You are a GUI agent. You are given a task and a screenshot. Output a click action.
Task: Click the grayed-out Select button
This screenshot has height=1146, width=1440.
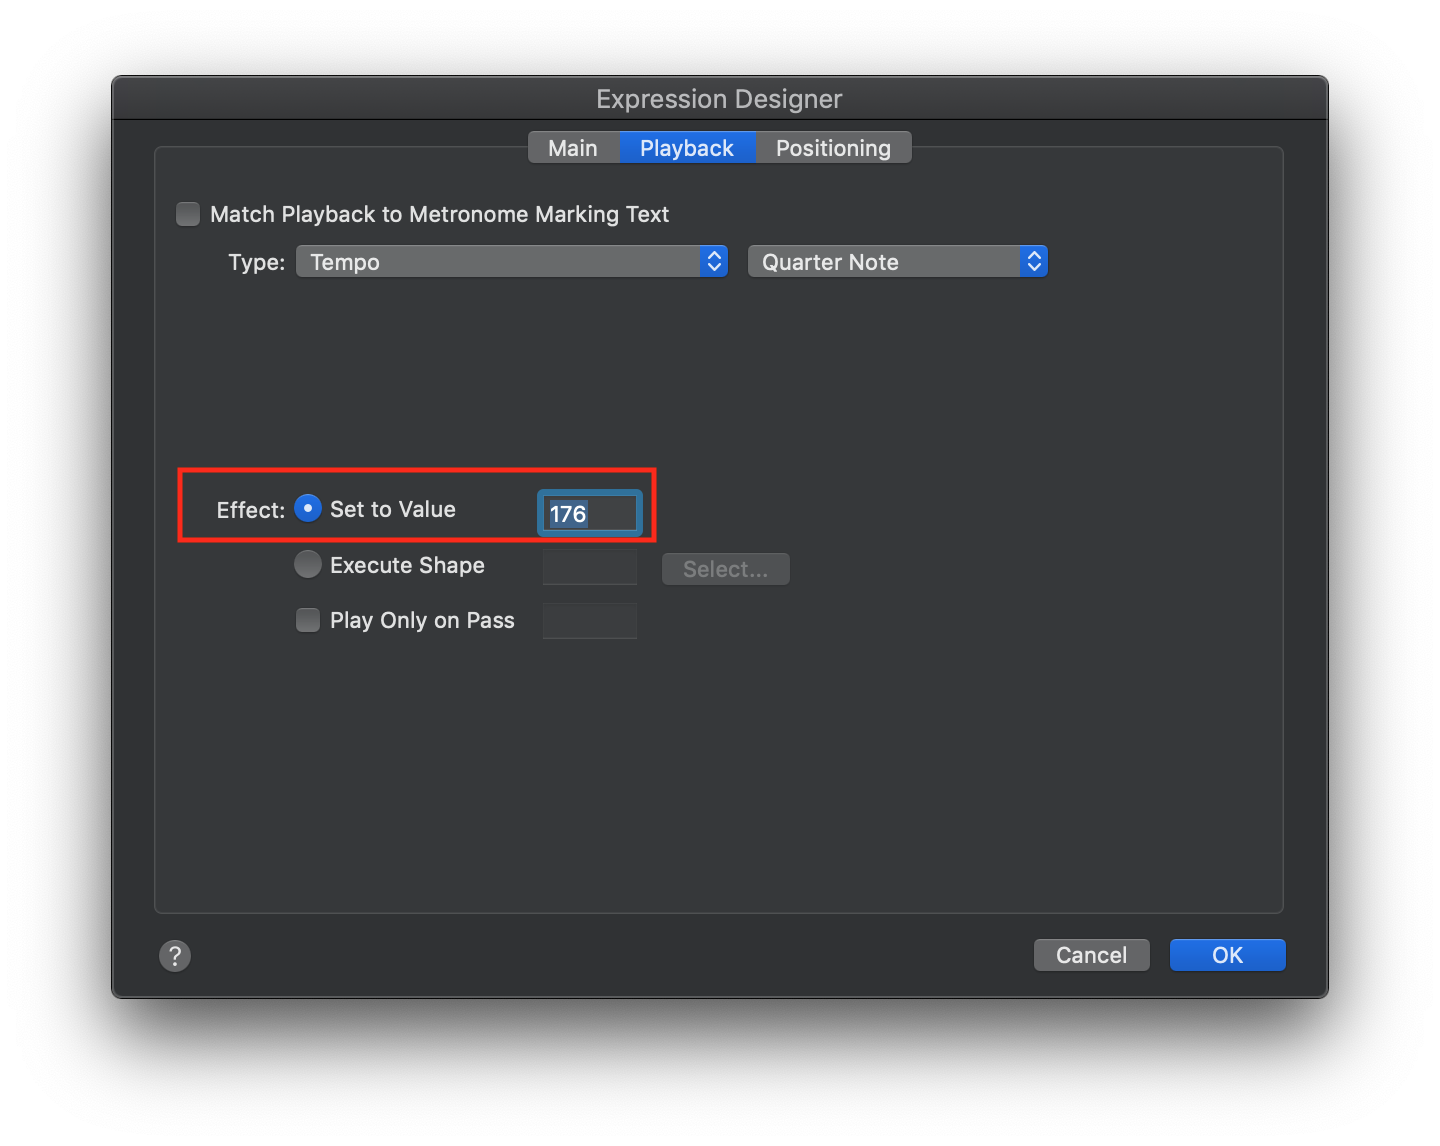click(725, 568)
